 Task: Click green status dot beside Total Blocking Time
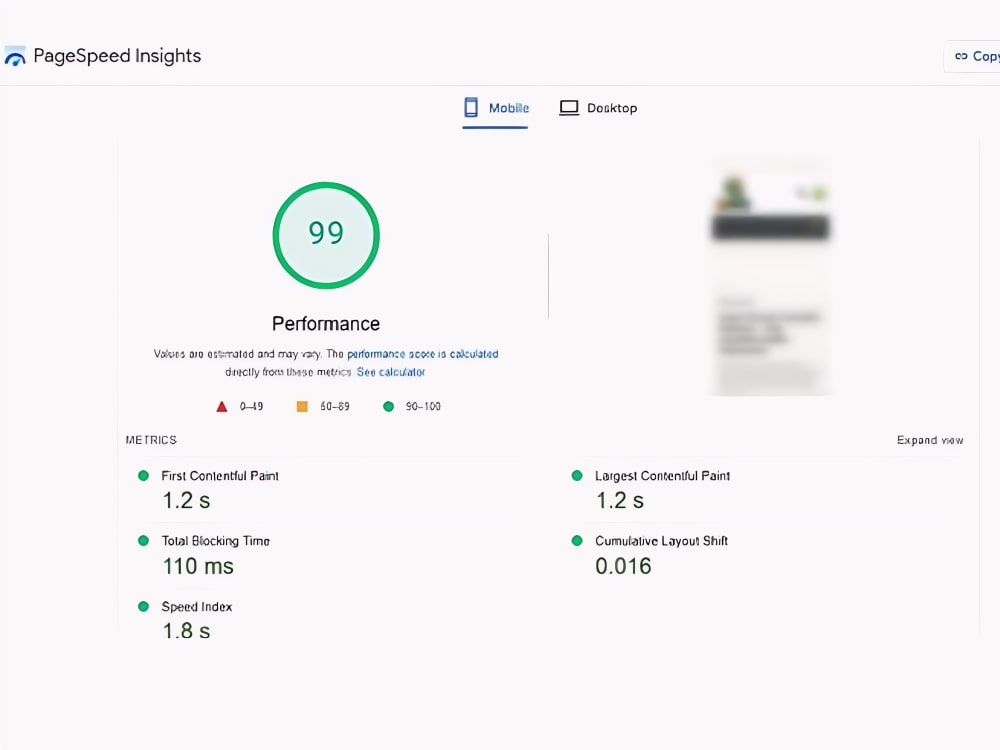click(143, 541)
